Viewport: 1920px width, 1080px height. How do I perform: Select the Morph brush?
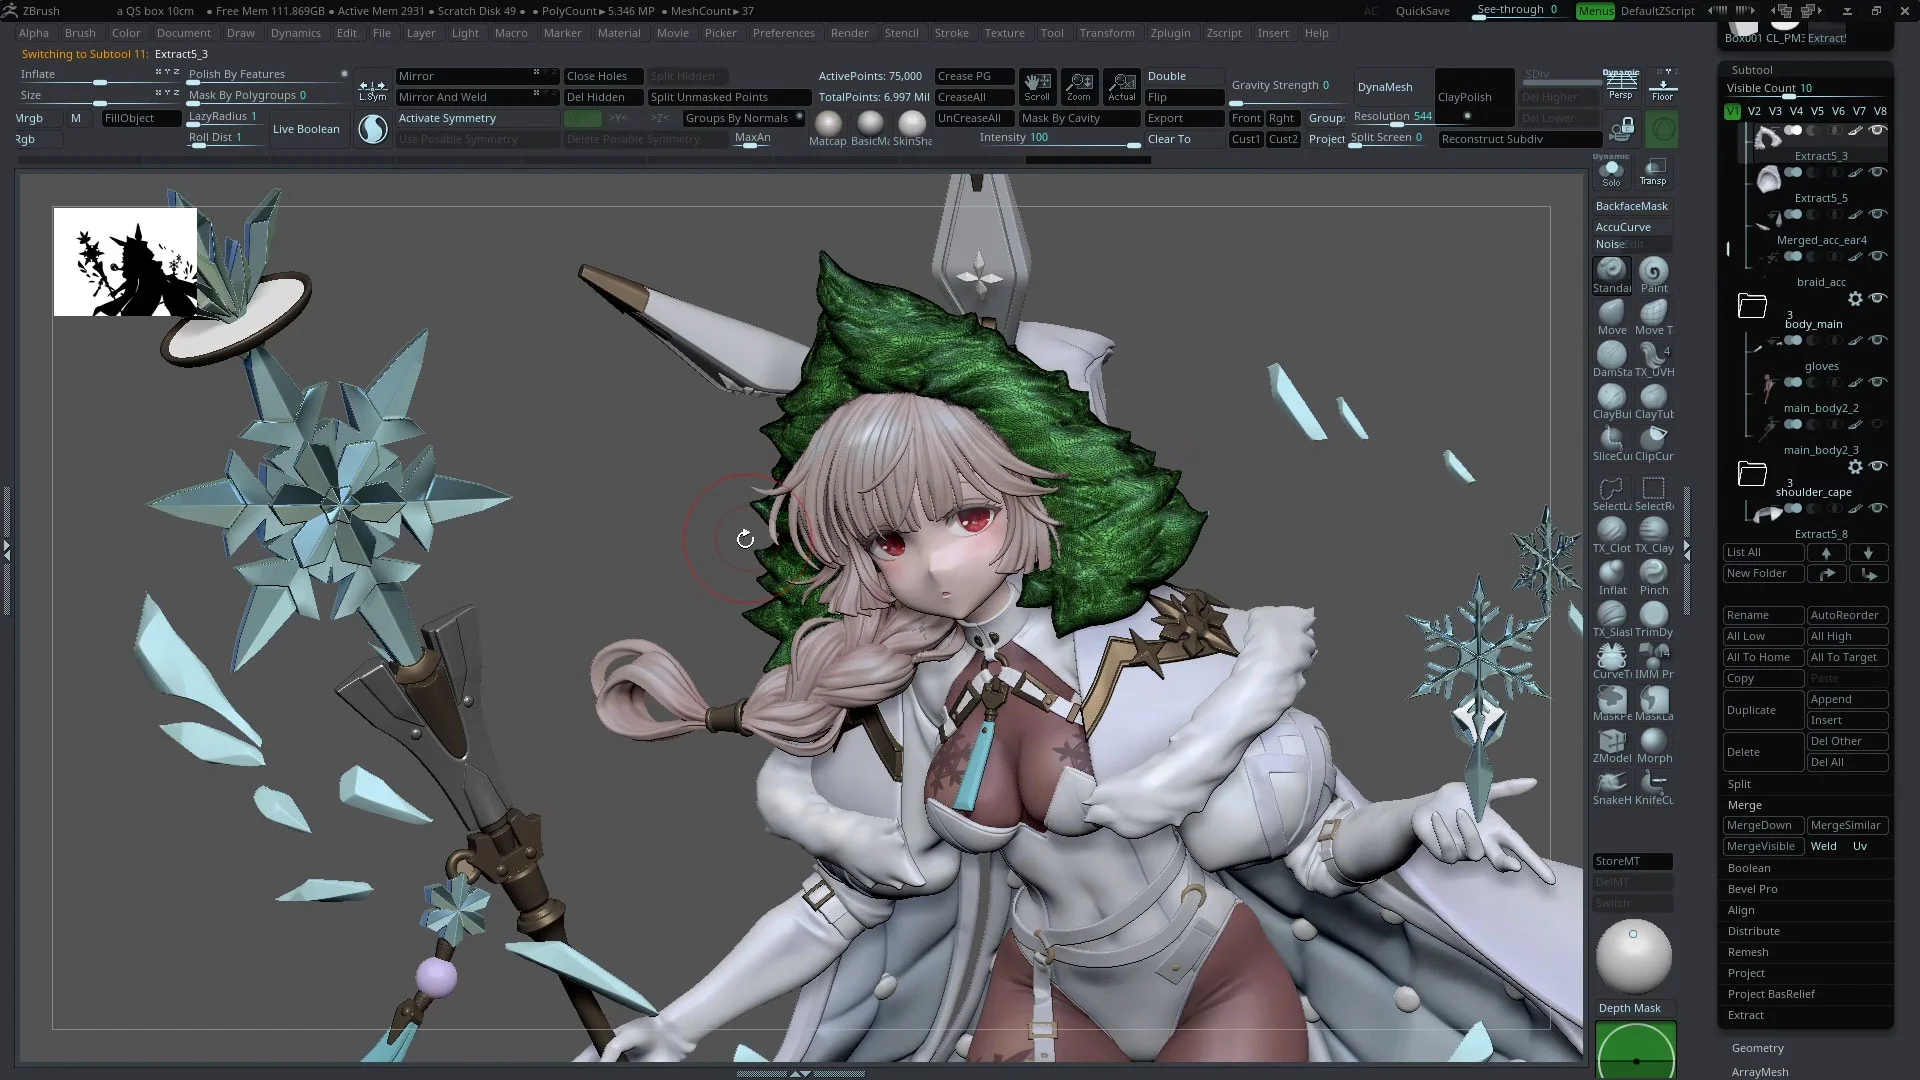pyautogui.click(x=1653, y=745)
